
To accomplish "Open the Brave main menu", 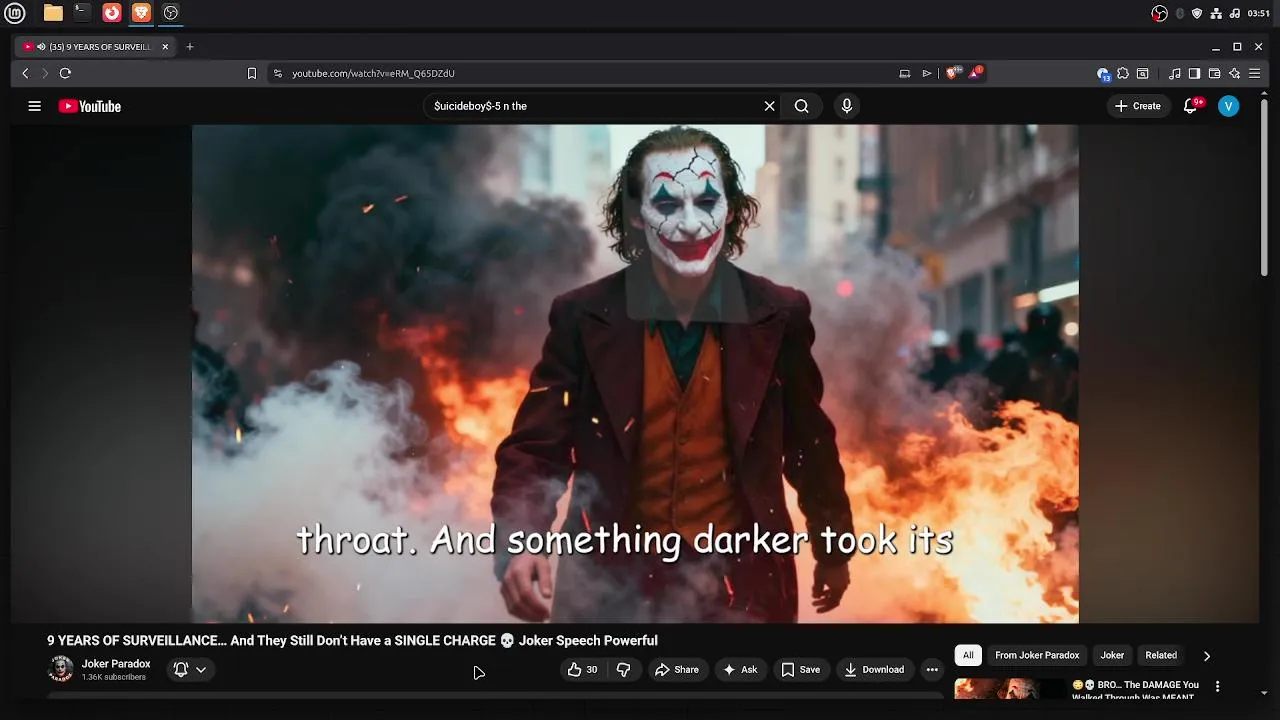I will pos(1254,73).
